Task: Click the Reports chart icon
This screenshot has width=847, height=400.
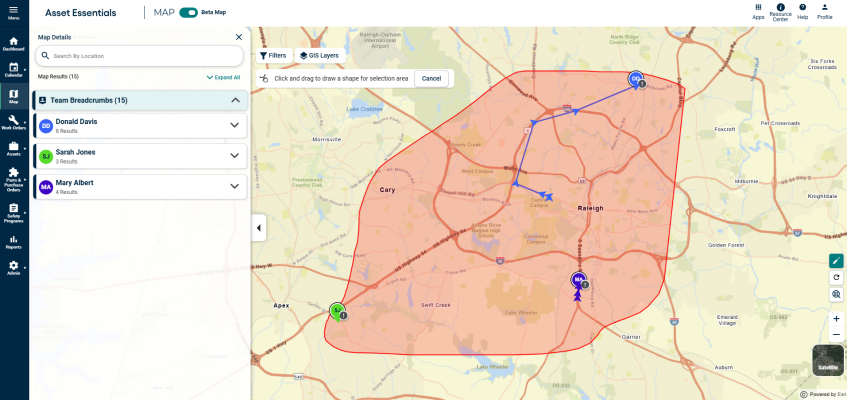Action: pyautogui.click(x=14, y=241)
